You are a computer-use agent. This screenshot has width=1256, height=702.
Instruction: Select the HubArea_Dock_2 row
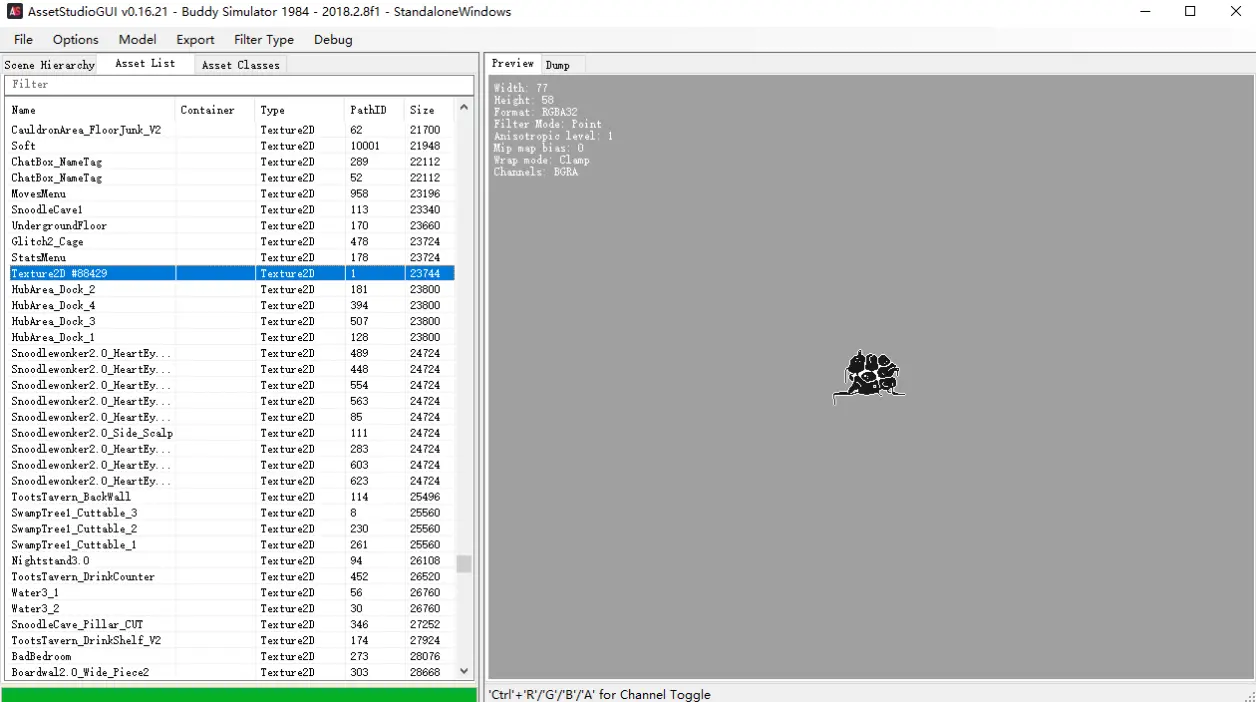[x=230, y=289]
